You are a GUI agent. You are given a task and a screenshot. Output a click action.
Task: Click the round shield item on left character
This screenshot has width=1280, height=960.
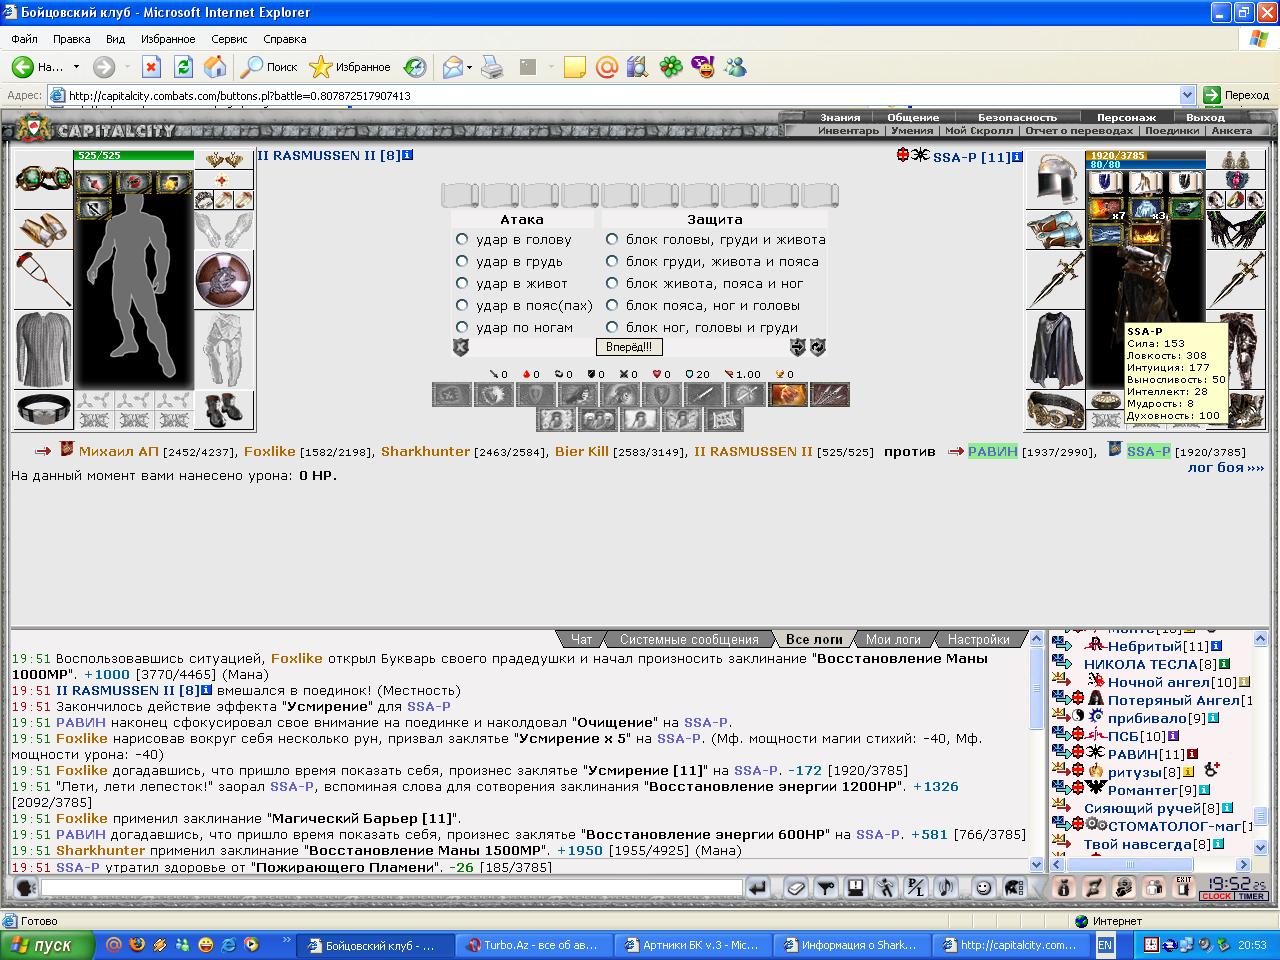pyautogui.click(x=224, y=279)
